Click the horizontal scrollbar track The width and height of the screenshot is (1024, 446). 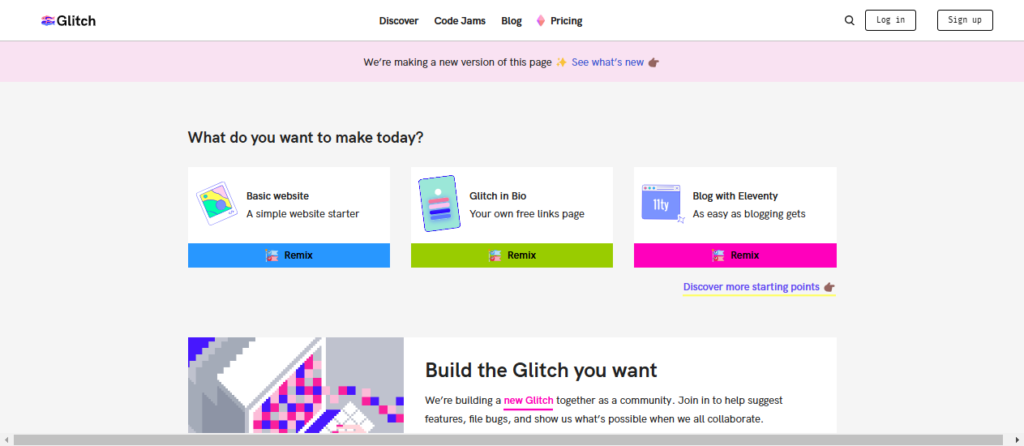[x=508, y=439]
